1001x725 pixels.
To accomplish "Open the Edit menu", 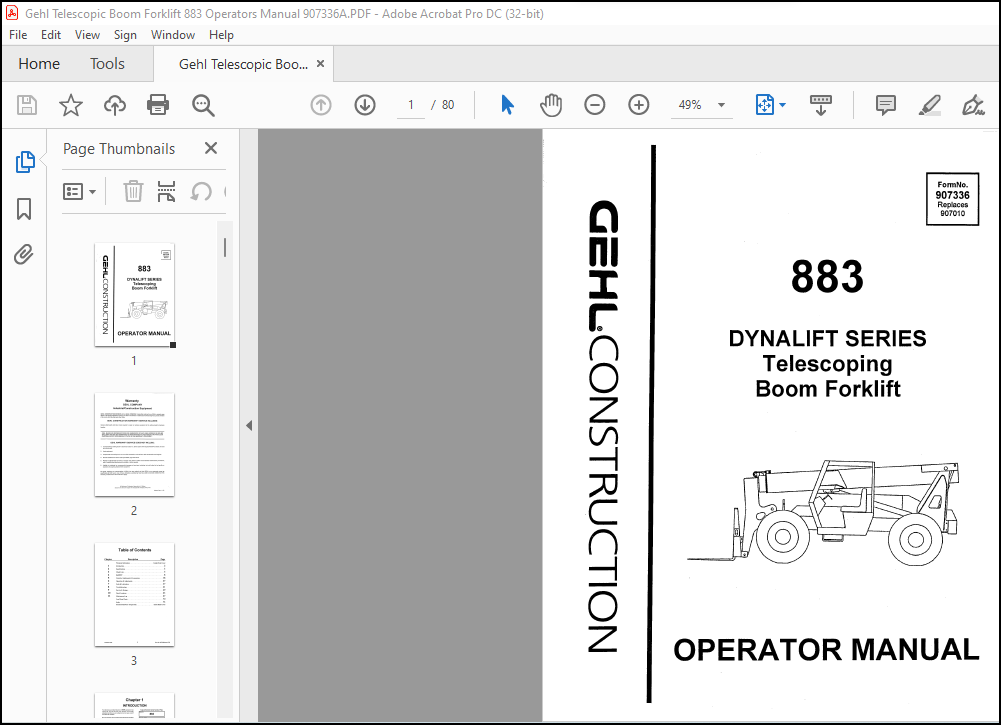I will click(51, 34).
